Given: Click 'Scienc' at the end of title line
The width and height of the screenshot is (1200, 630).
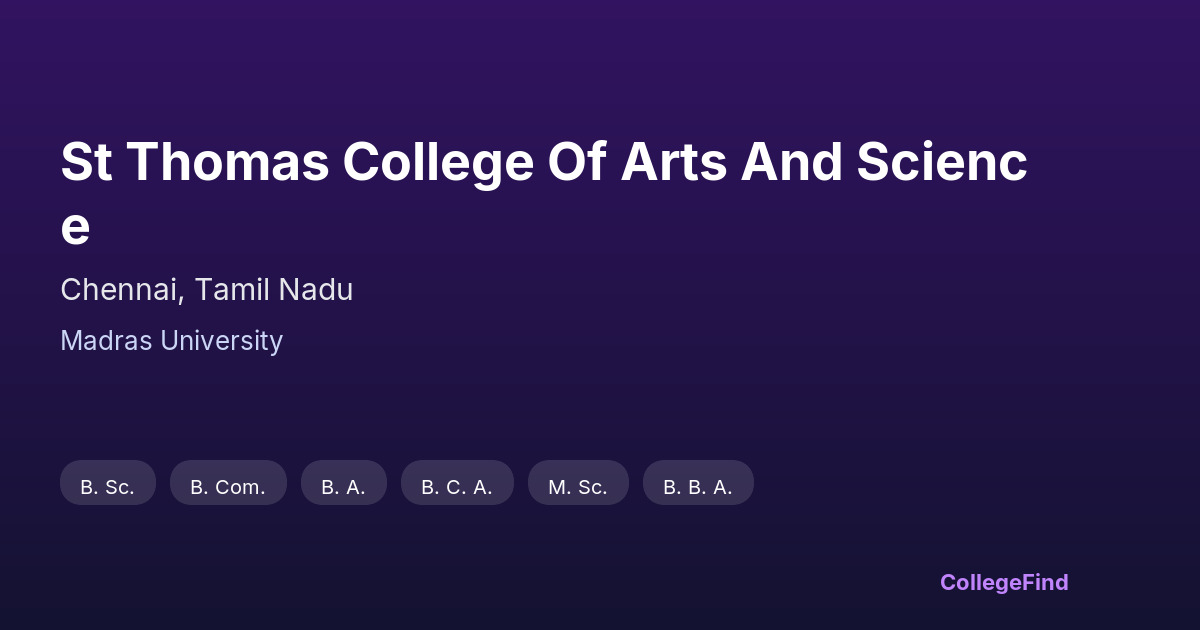Looking at the screenshot, I should click(941, 163).
